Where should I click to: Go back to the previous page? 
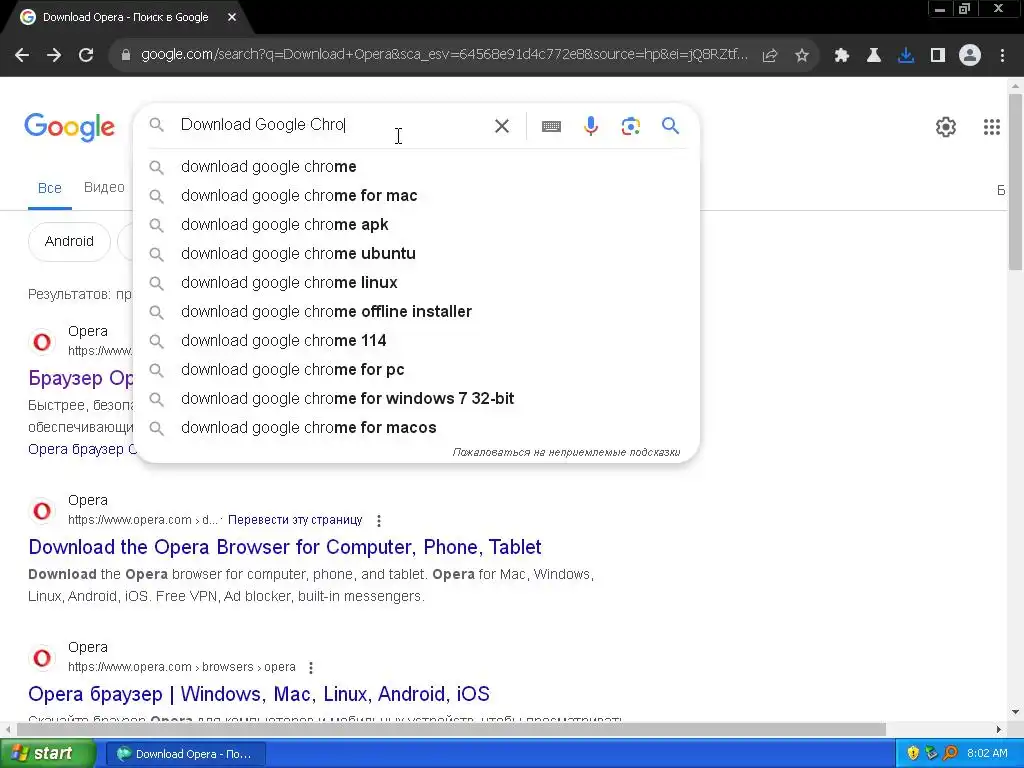22,56
